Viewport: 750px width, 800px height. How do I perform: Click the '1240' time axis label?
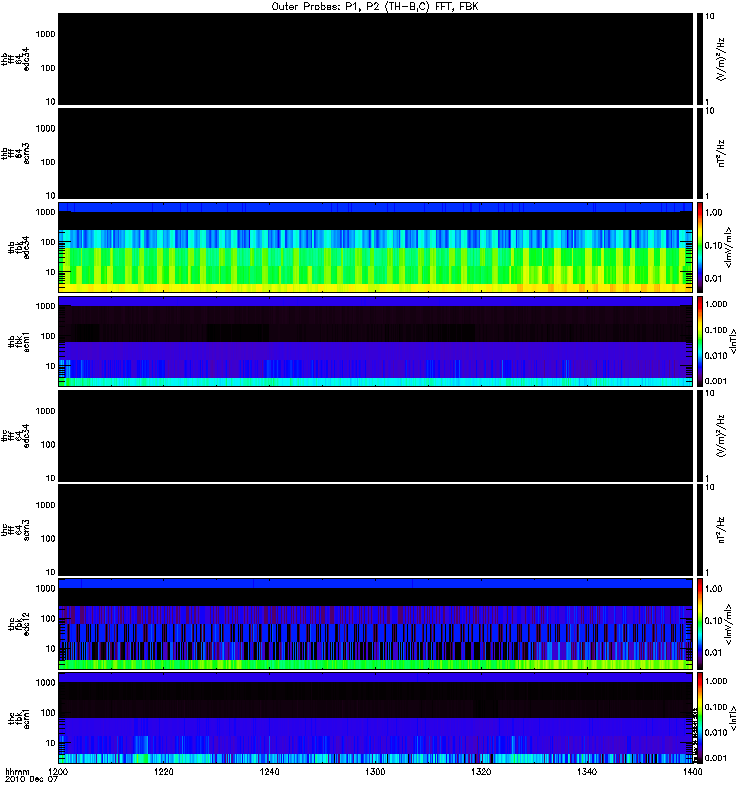(x=269, y=771)
